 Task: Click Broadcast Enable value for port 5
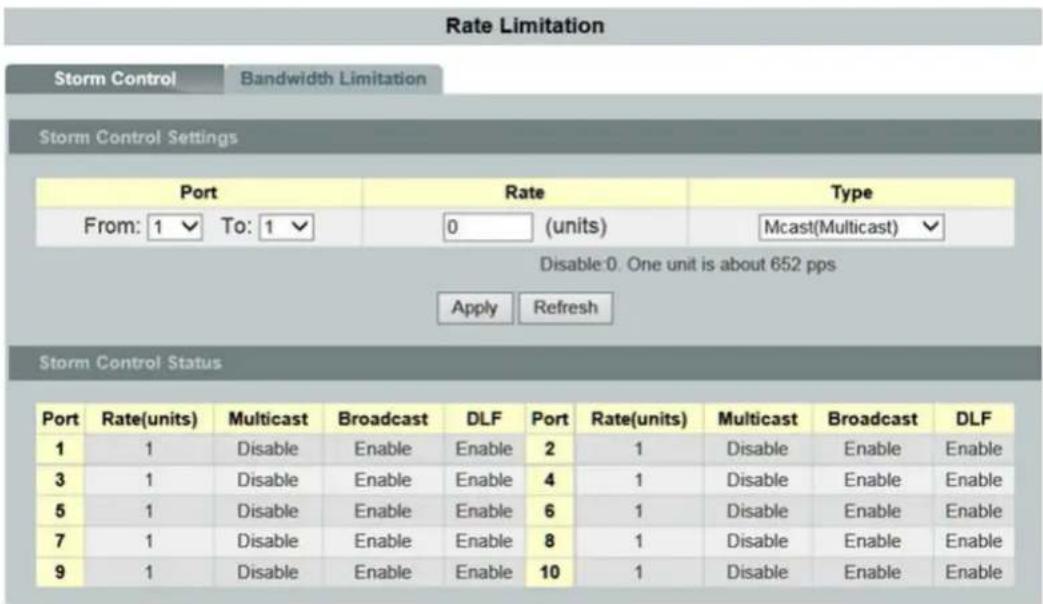[x=382, y=511]
